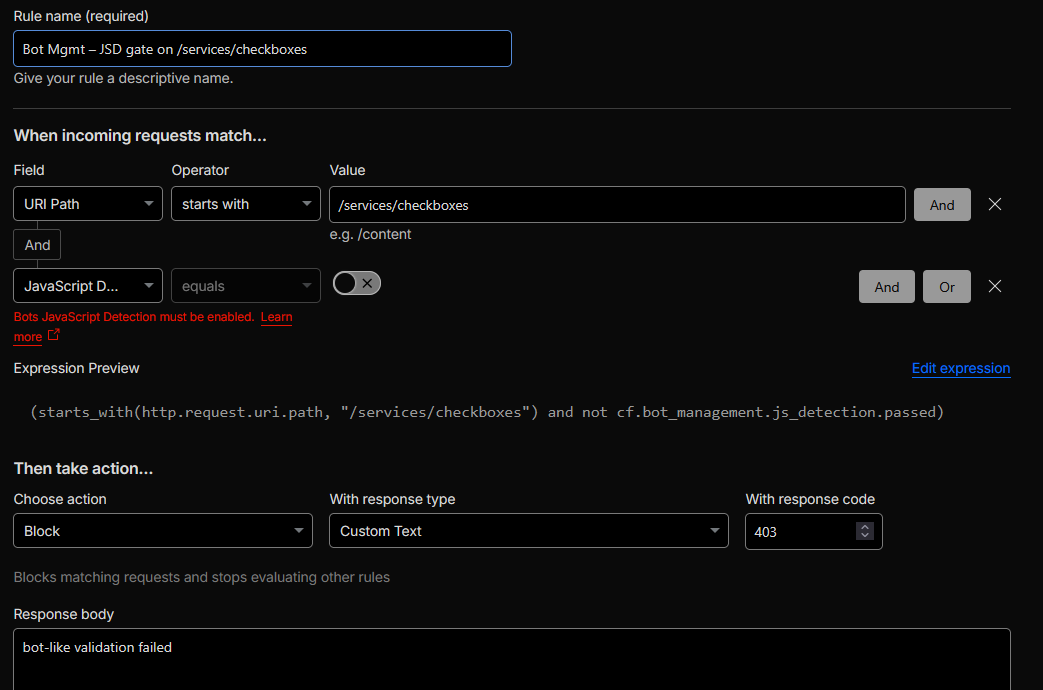Screen dimensions: 1043x690
Task: Open the Choose action dropdown showing Block
Action: click(x=162, y=531)
